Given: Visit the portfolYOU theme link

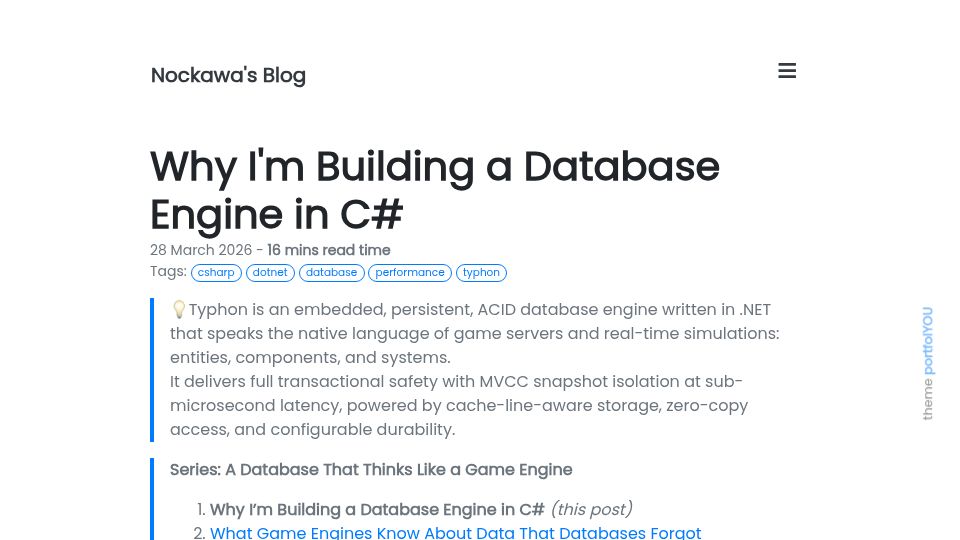Looking at the screenshot, I should (x=928, y=340).
